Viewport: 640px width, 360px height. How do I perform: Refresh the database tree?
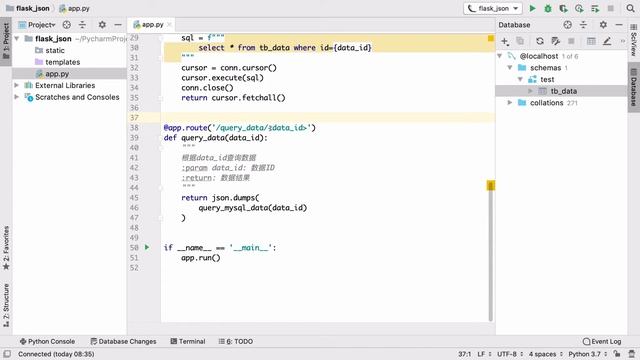click(540, 41)
